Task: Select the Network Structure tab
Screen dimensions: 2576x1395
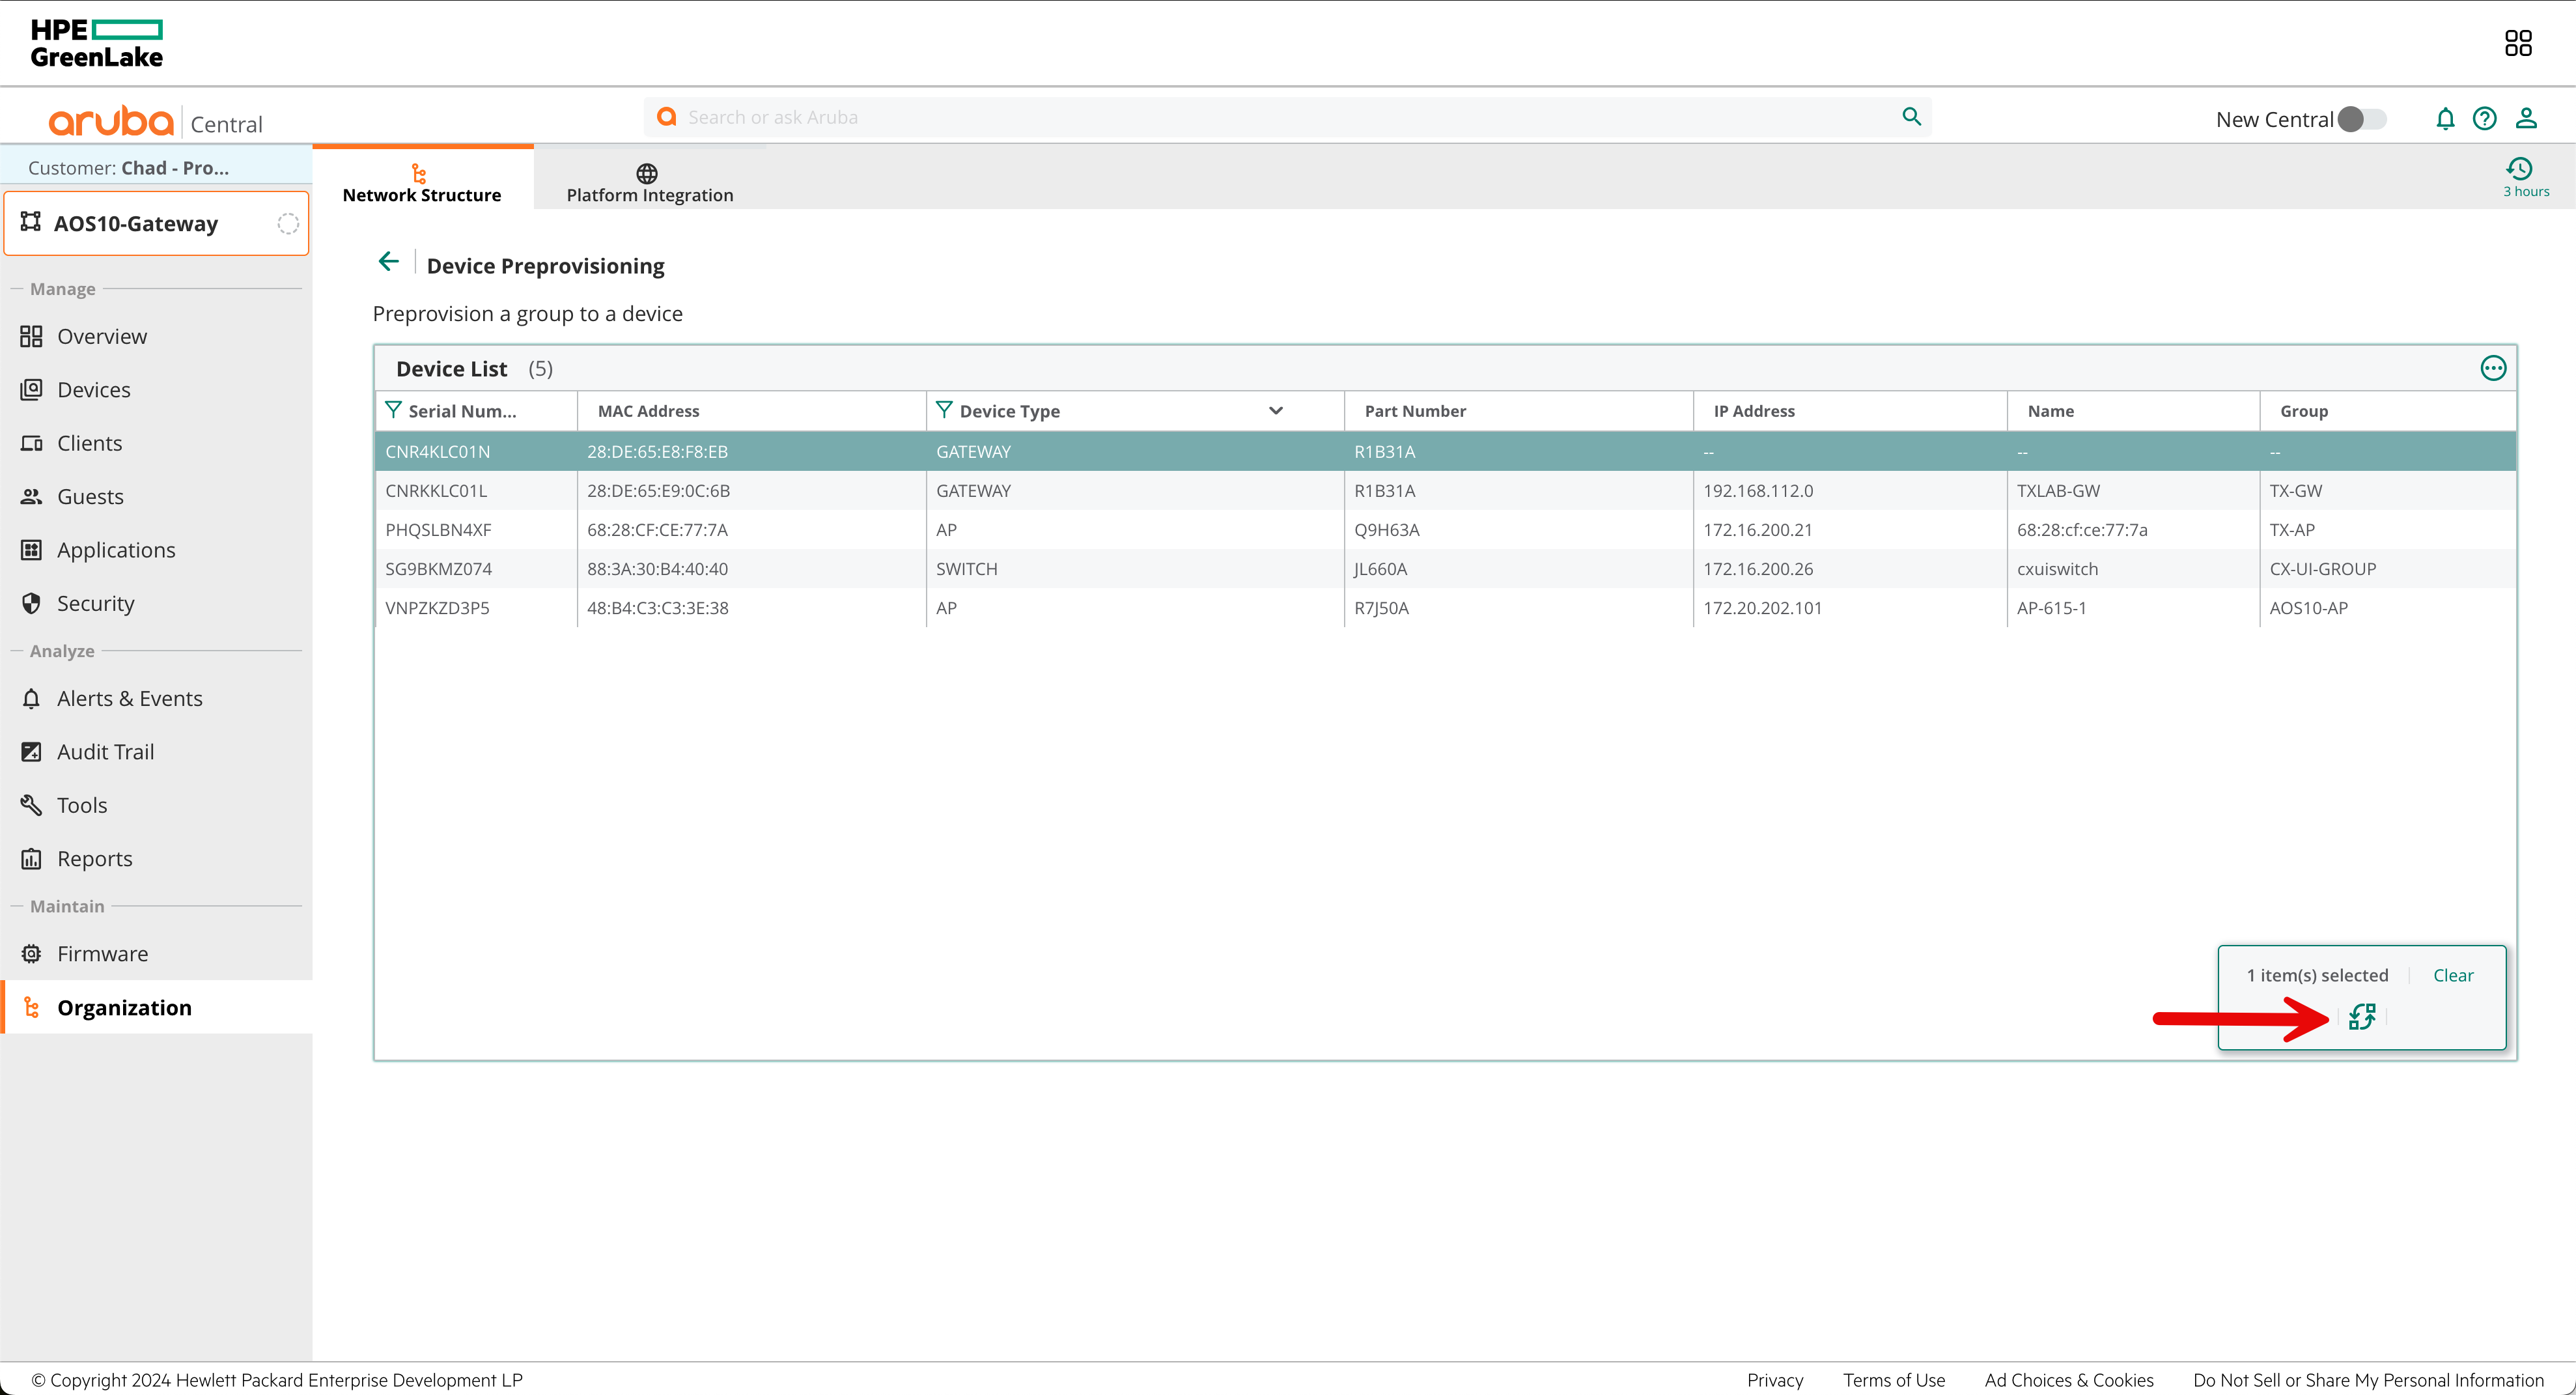Action: [421, 180]
